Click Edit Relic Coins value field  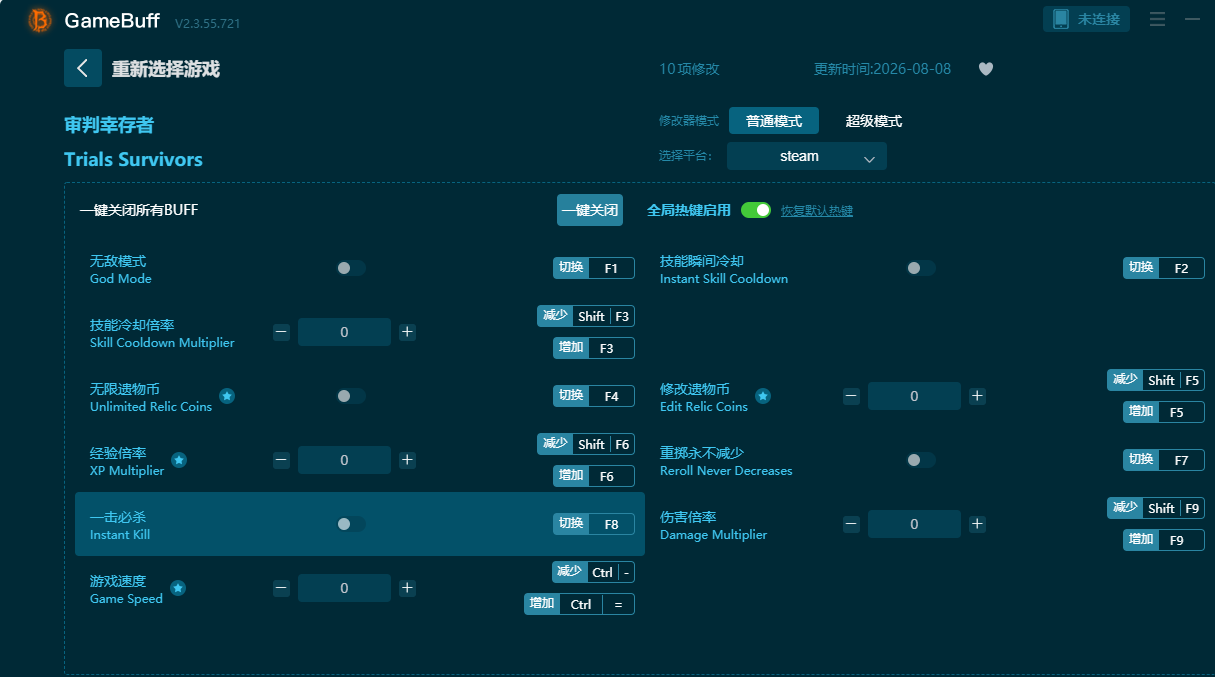(x=914, y=396)
